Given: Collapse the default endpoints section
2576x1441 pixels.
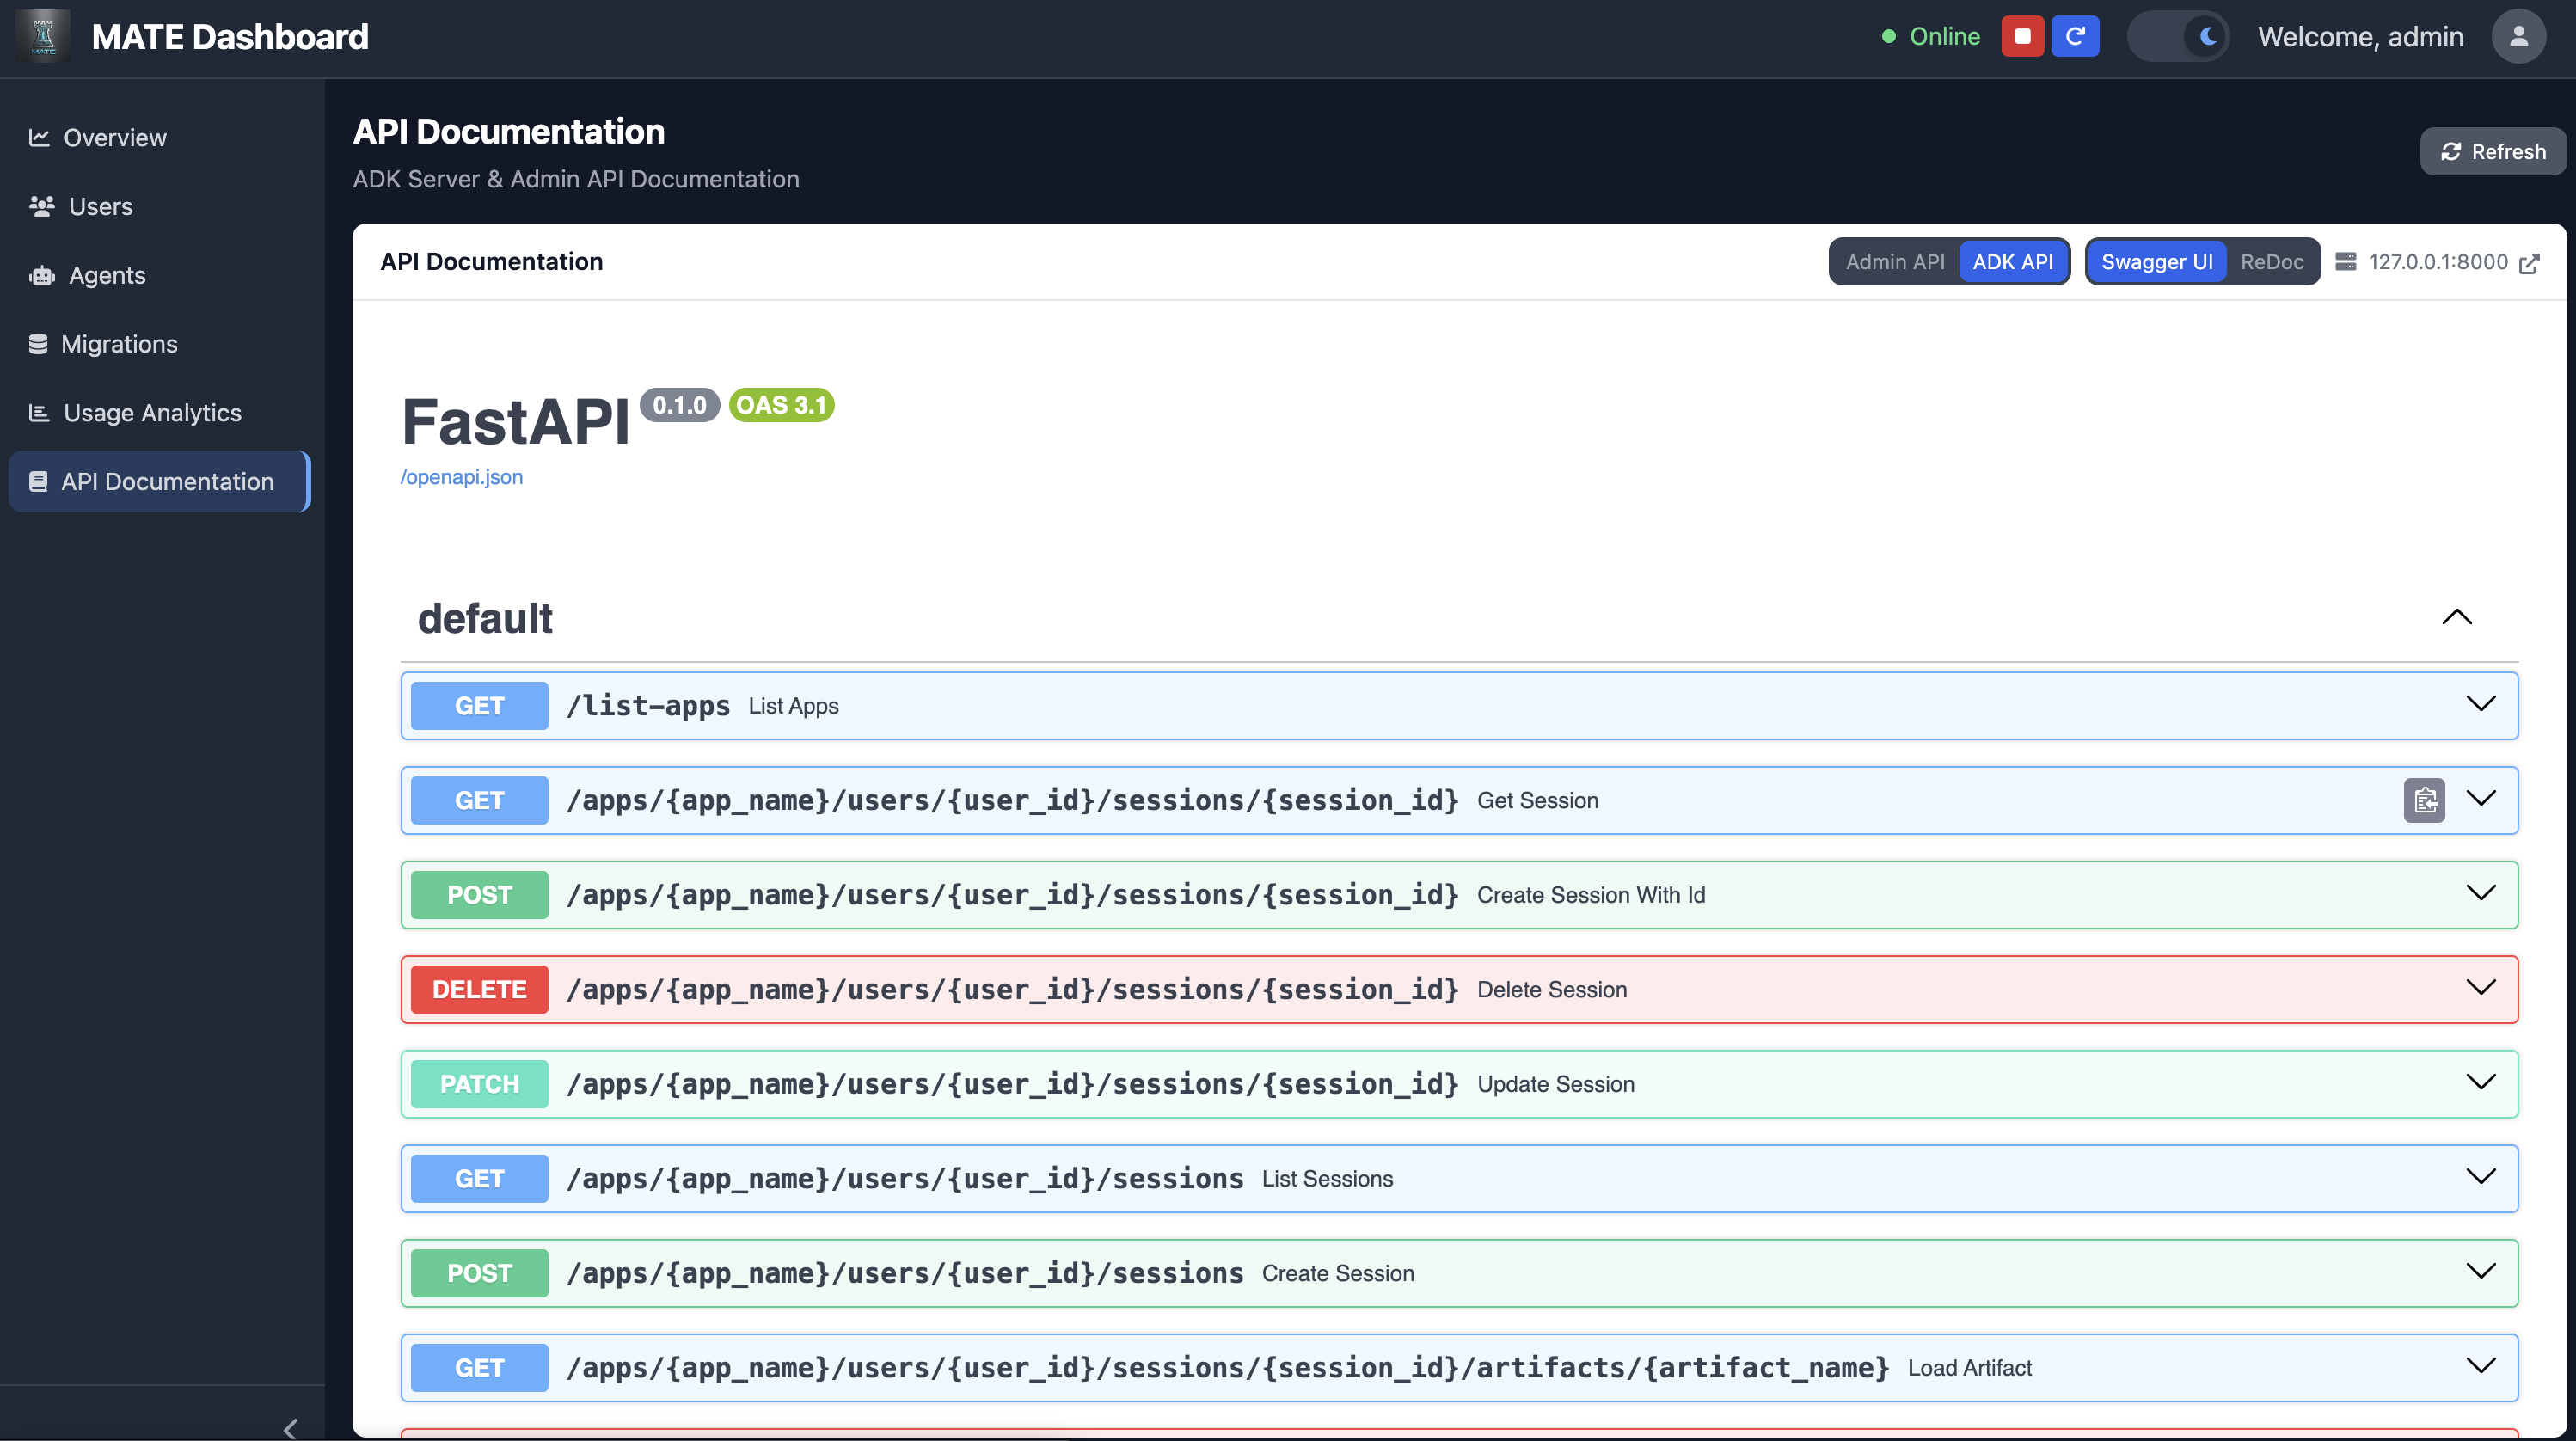Looking at the screenshot, I should [2458, 616].
